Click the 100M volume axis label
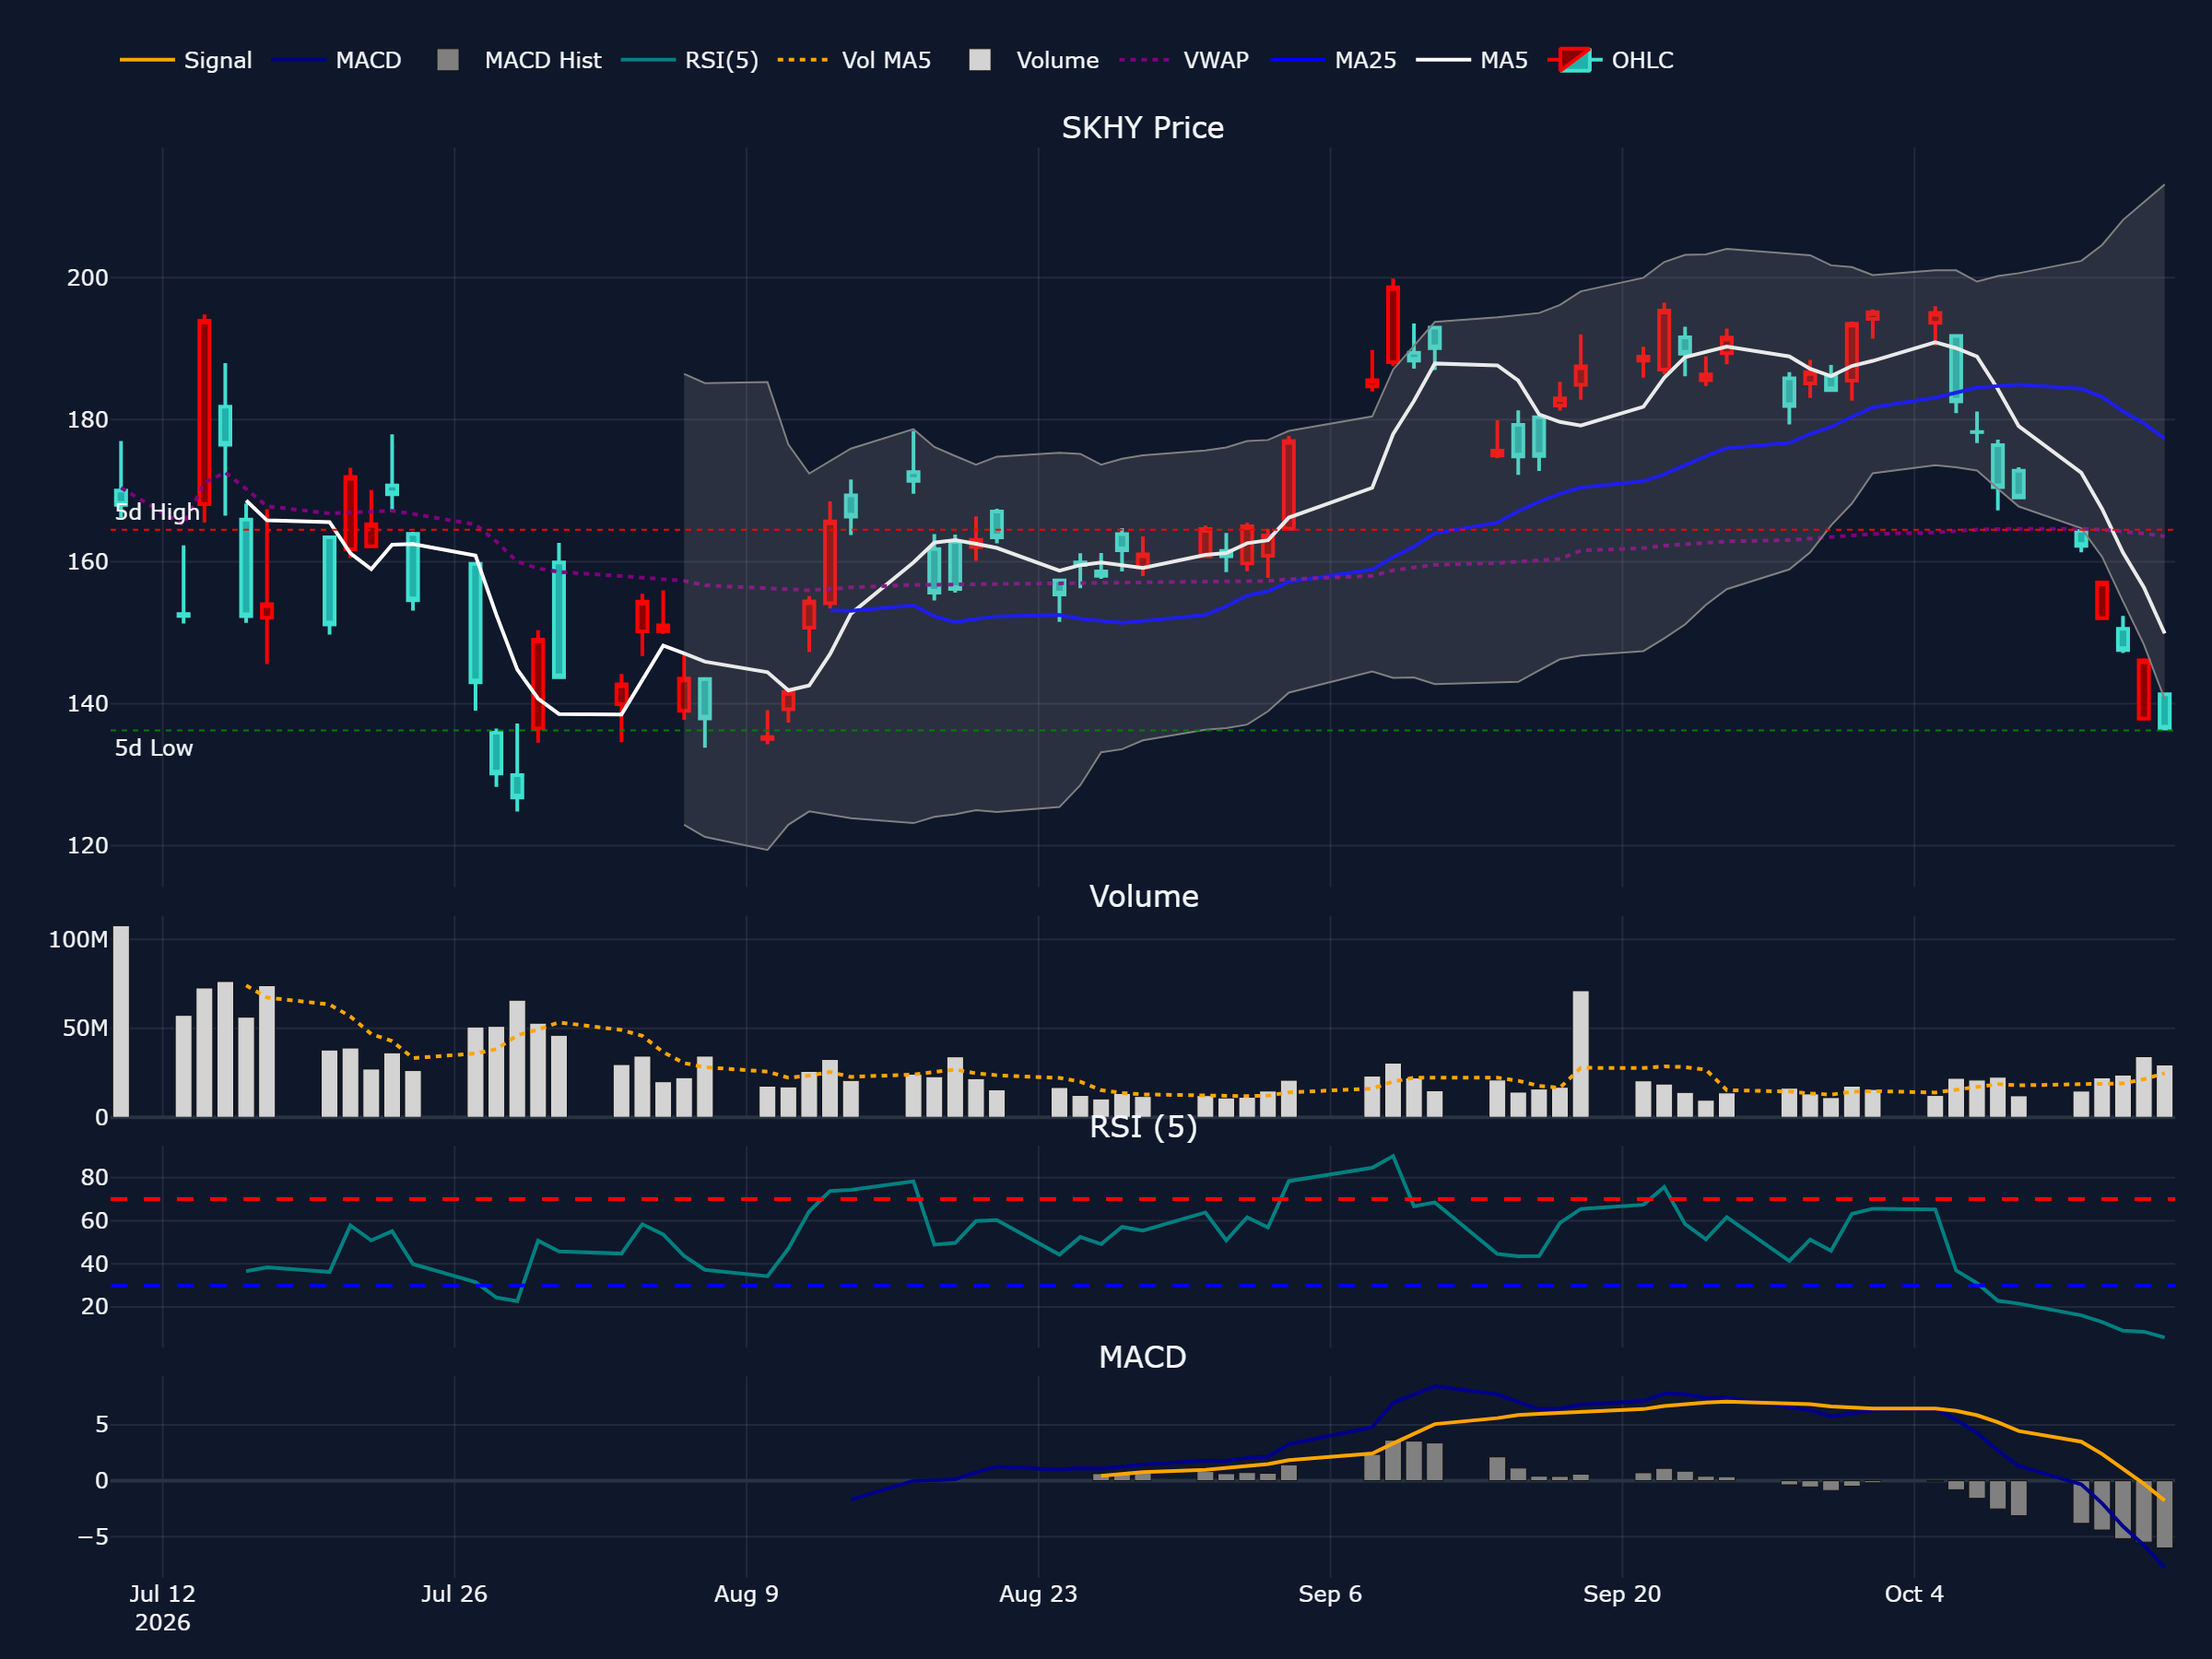 click(x=78, y=940)
